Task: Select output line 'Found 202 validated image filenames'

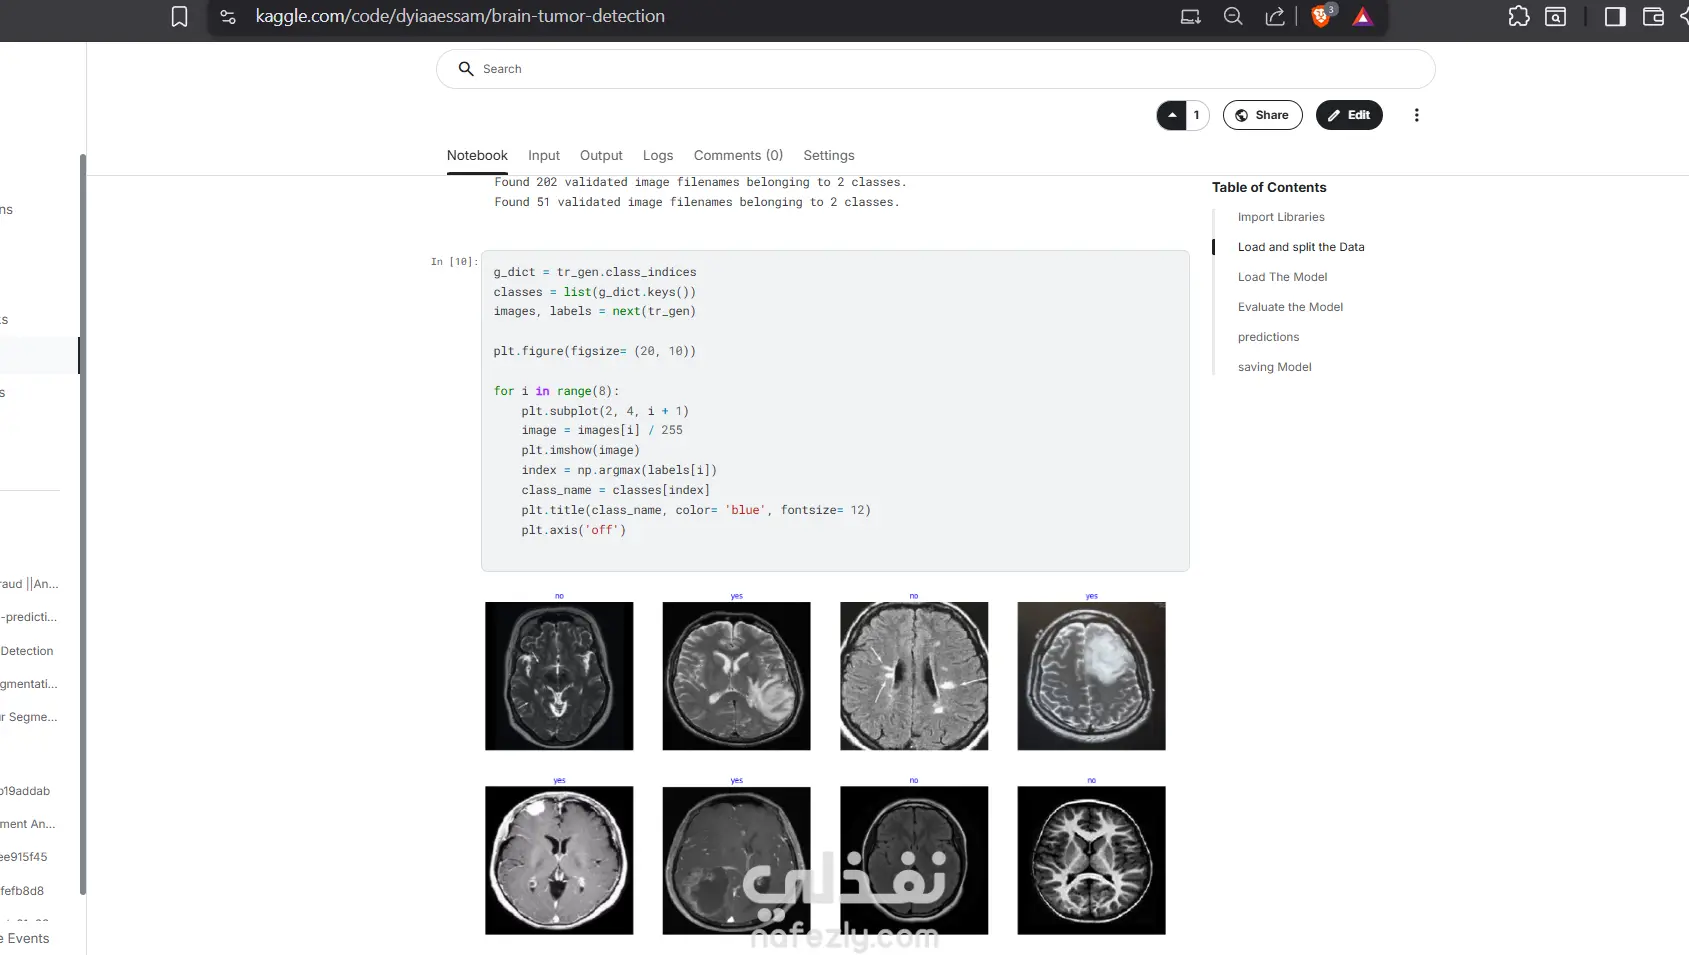Action: pos(700,182)
